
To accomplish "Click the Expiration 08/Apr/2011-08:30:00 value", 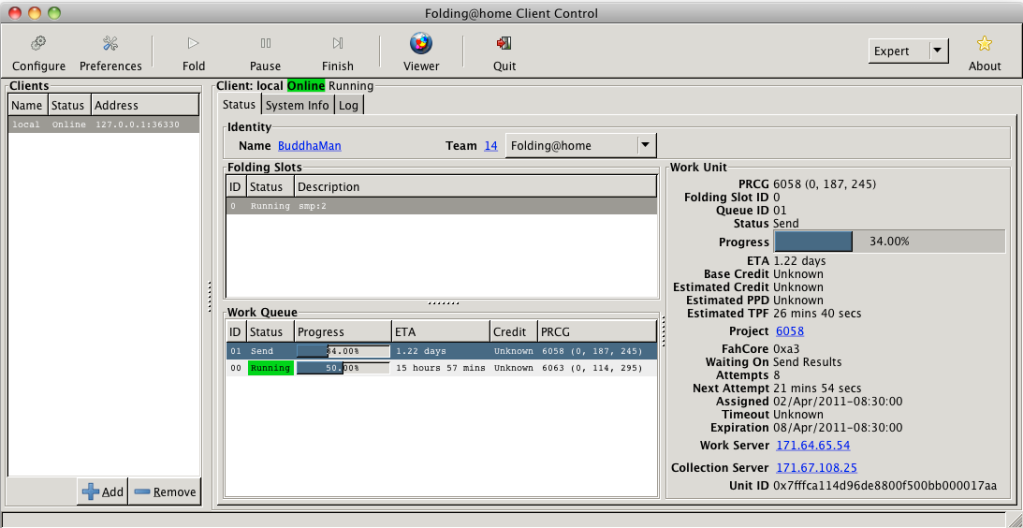I will coord(838,427).
